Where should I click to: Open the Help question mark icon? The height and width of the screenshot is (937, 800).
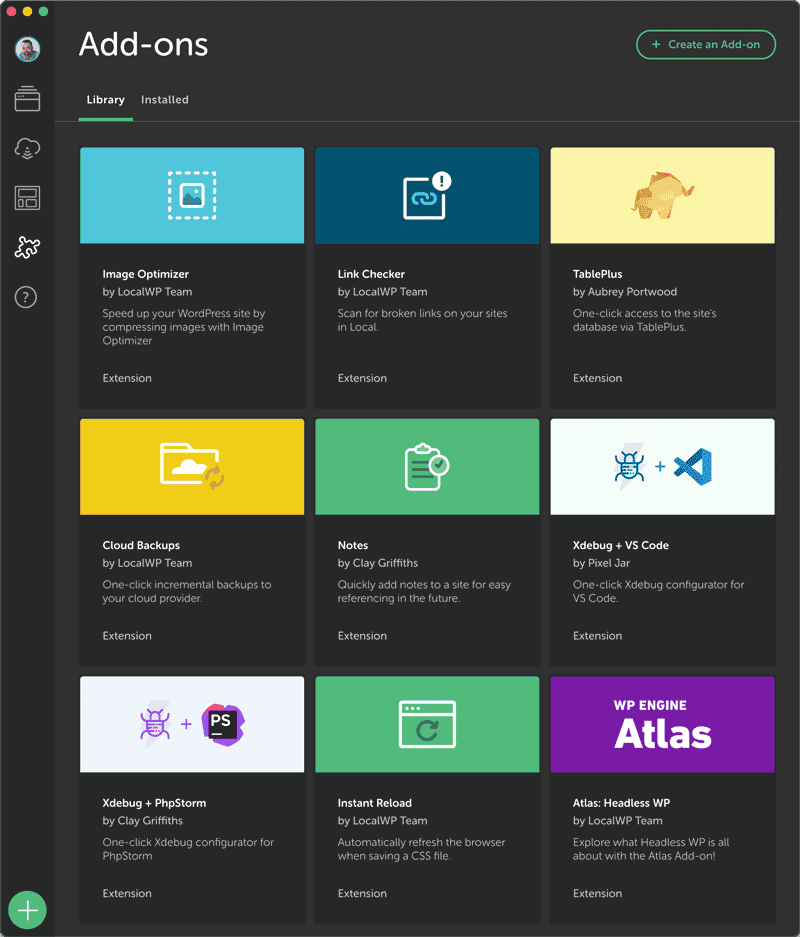26,297
